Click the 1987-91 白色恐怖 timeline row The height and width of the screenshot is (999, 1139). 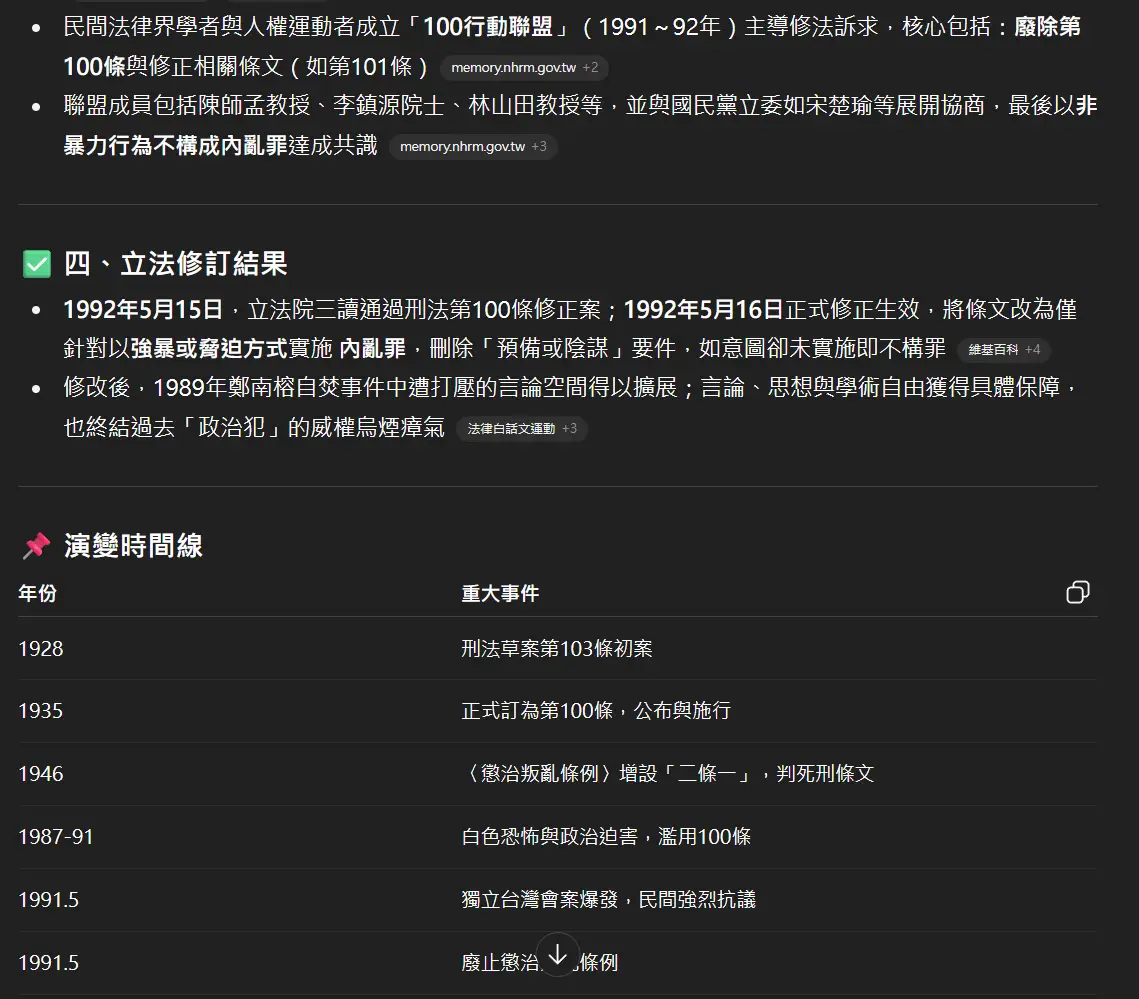[400, 836]
